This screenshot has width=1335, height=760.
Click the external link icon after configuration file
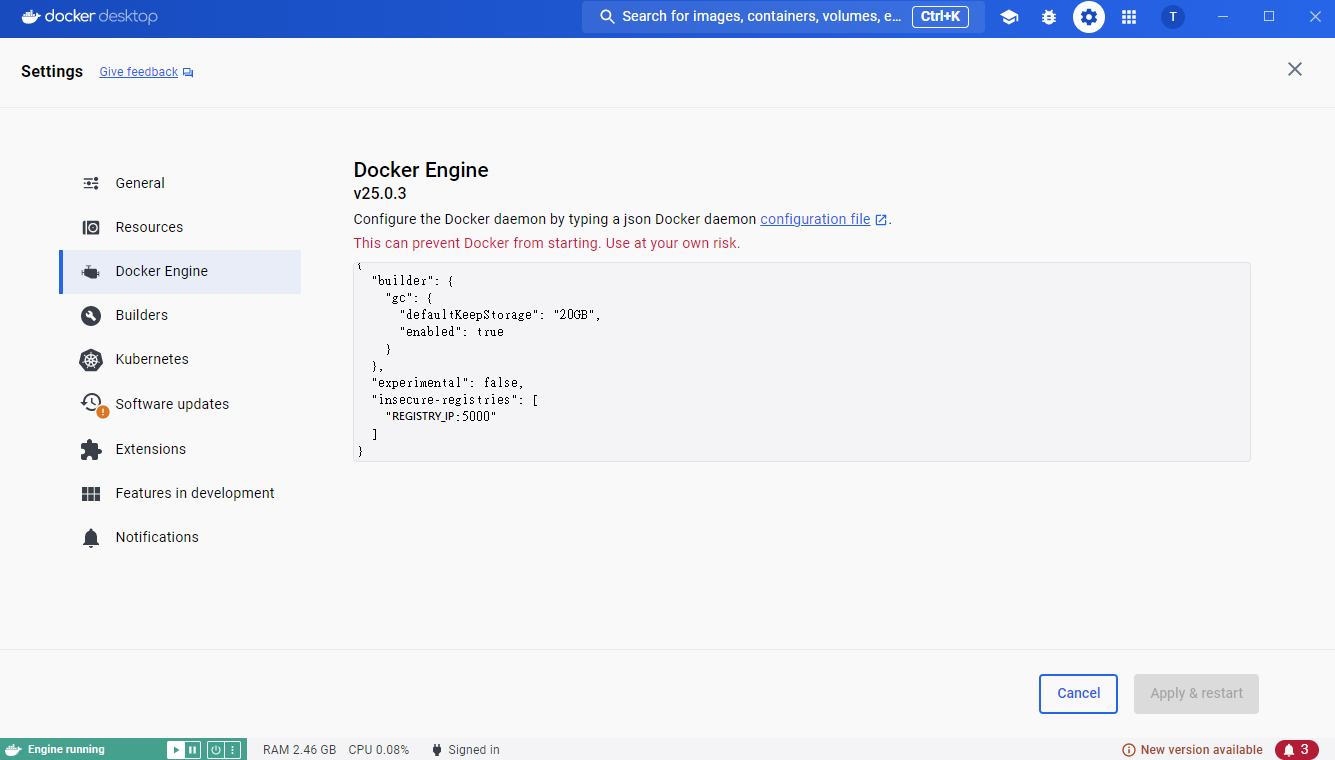[881, 220]
